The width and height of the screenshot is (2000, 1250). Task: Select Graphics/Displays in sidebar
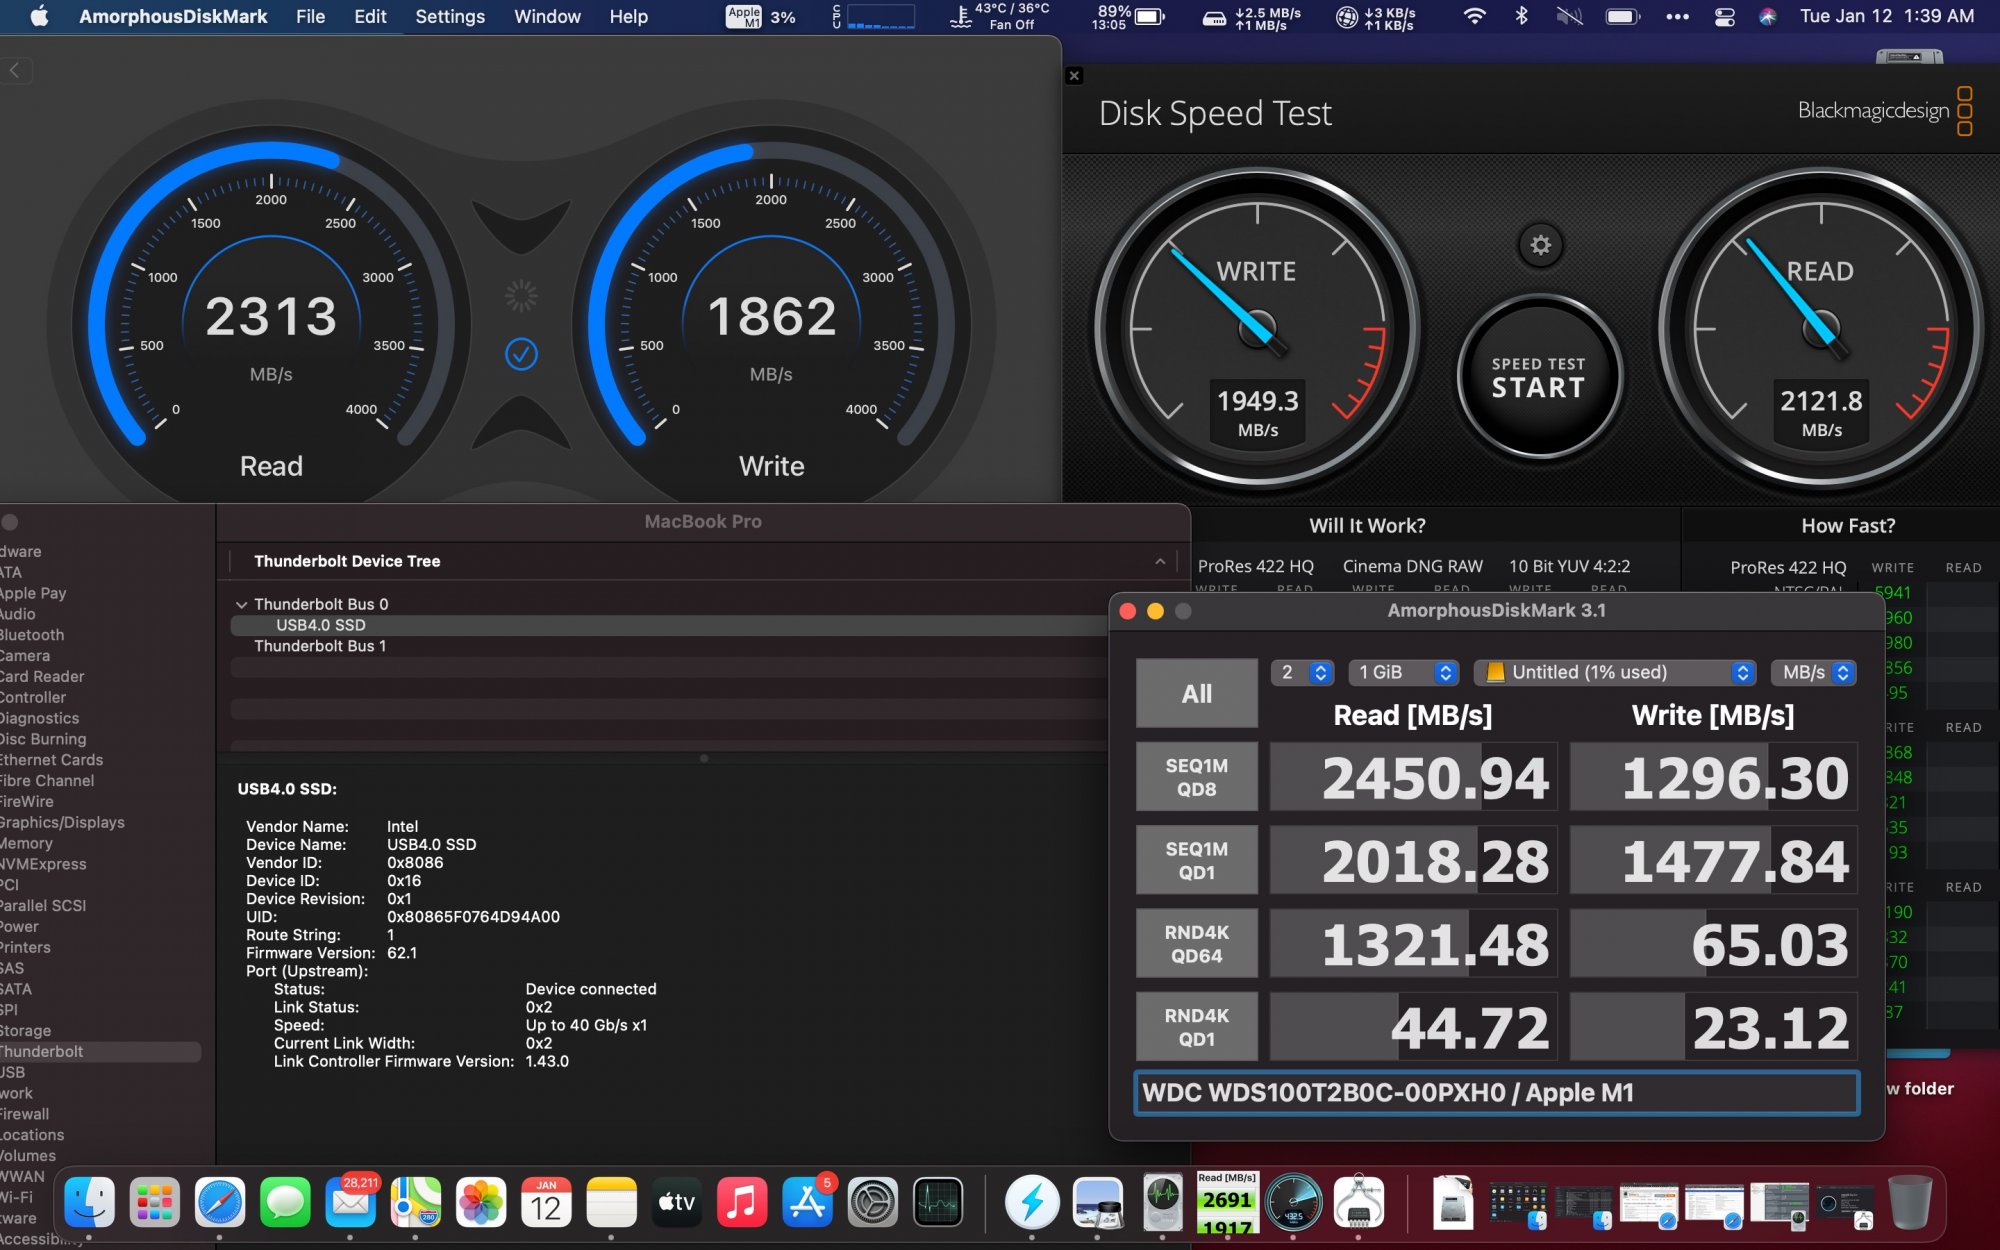click(62, 822)
